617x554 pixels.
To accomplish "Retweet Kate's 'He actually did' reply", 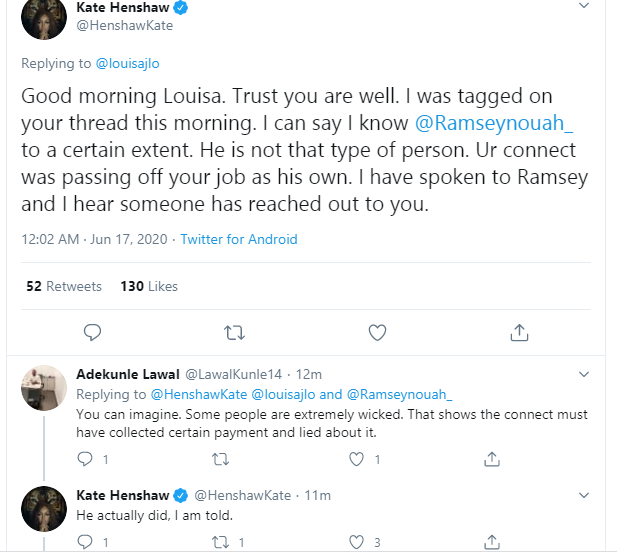I will (x=221, y=542).
